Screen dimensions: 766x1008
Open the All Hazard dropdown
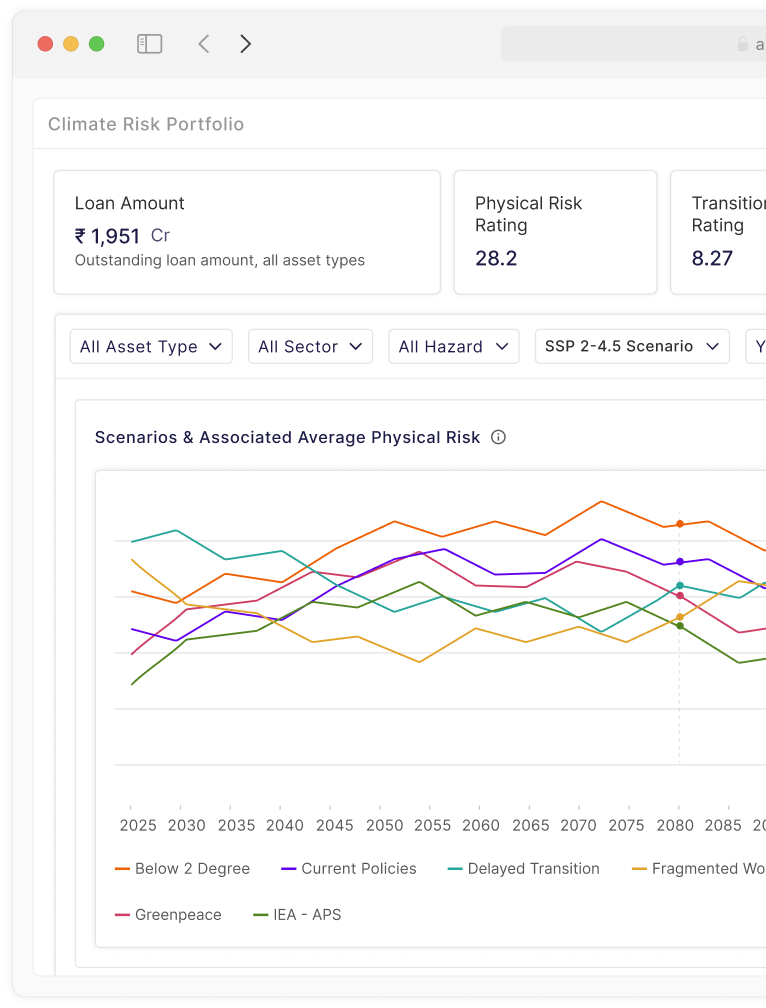[454, 346]
